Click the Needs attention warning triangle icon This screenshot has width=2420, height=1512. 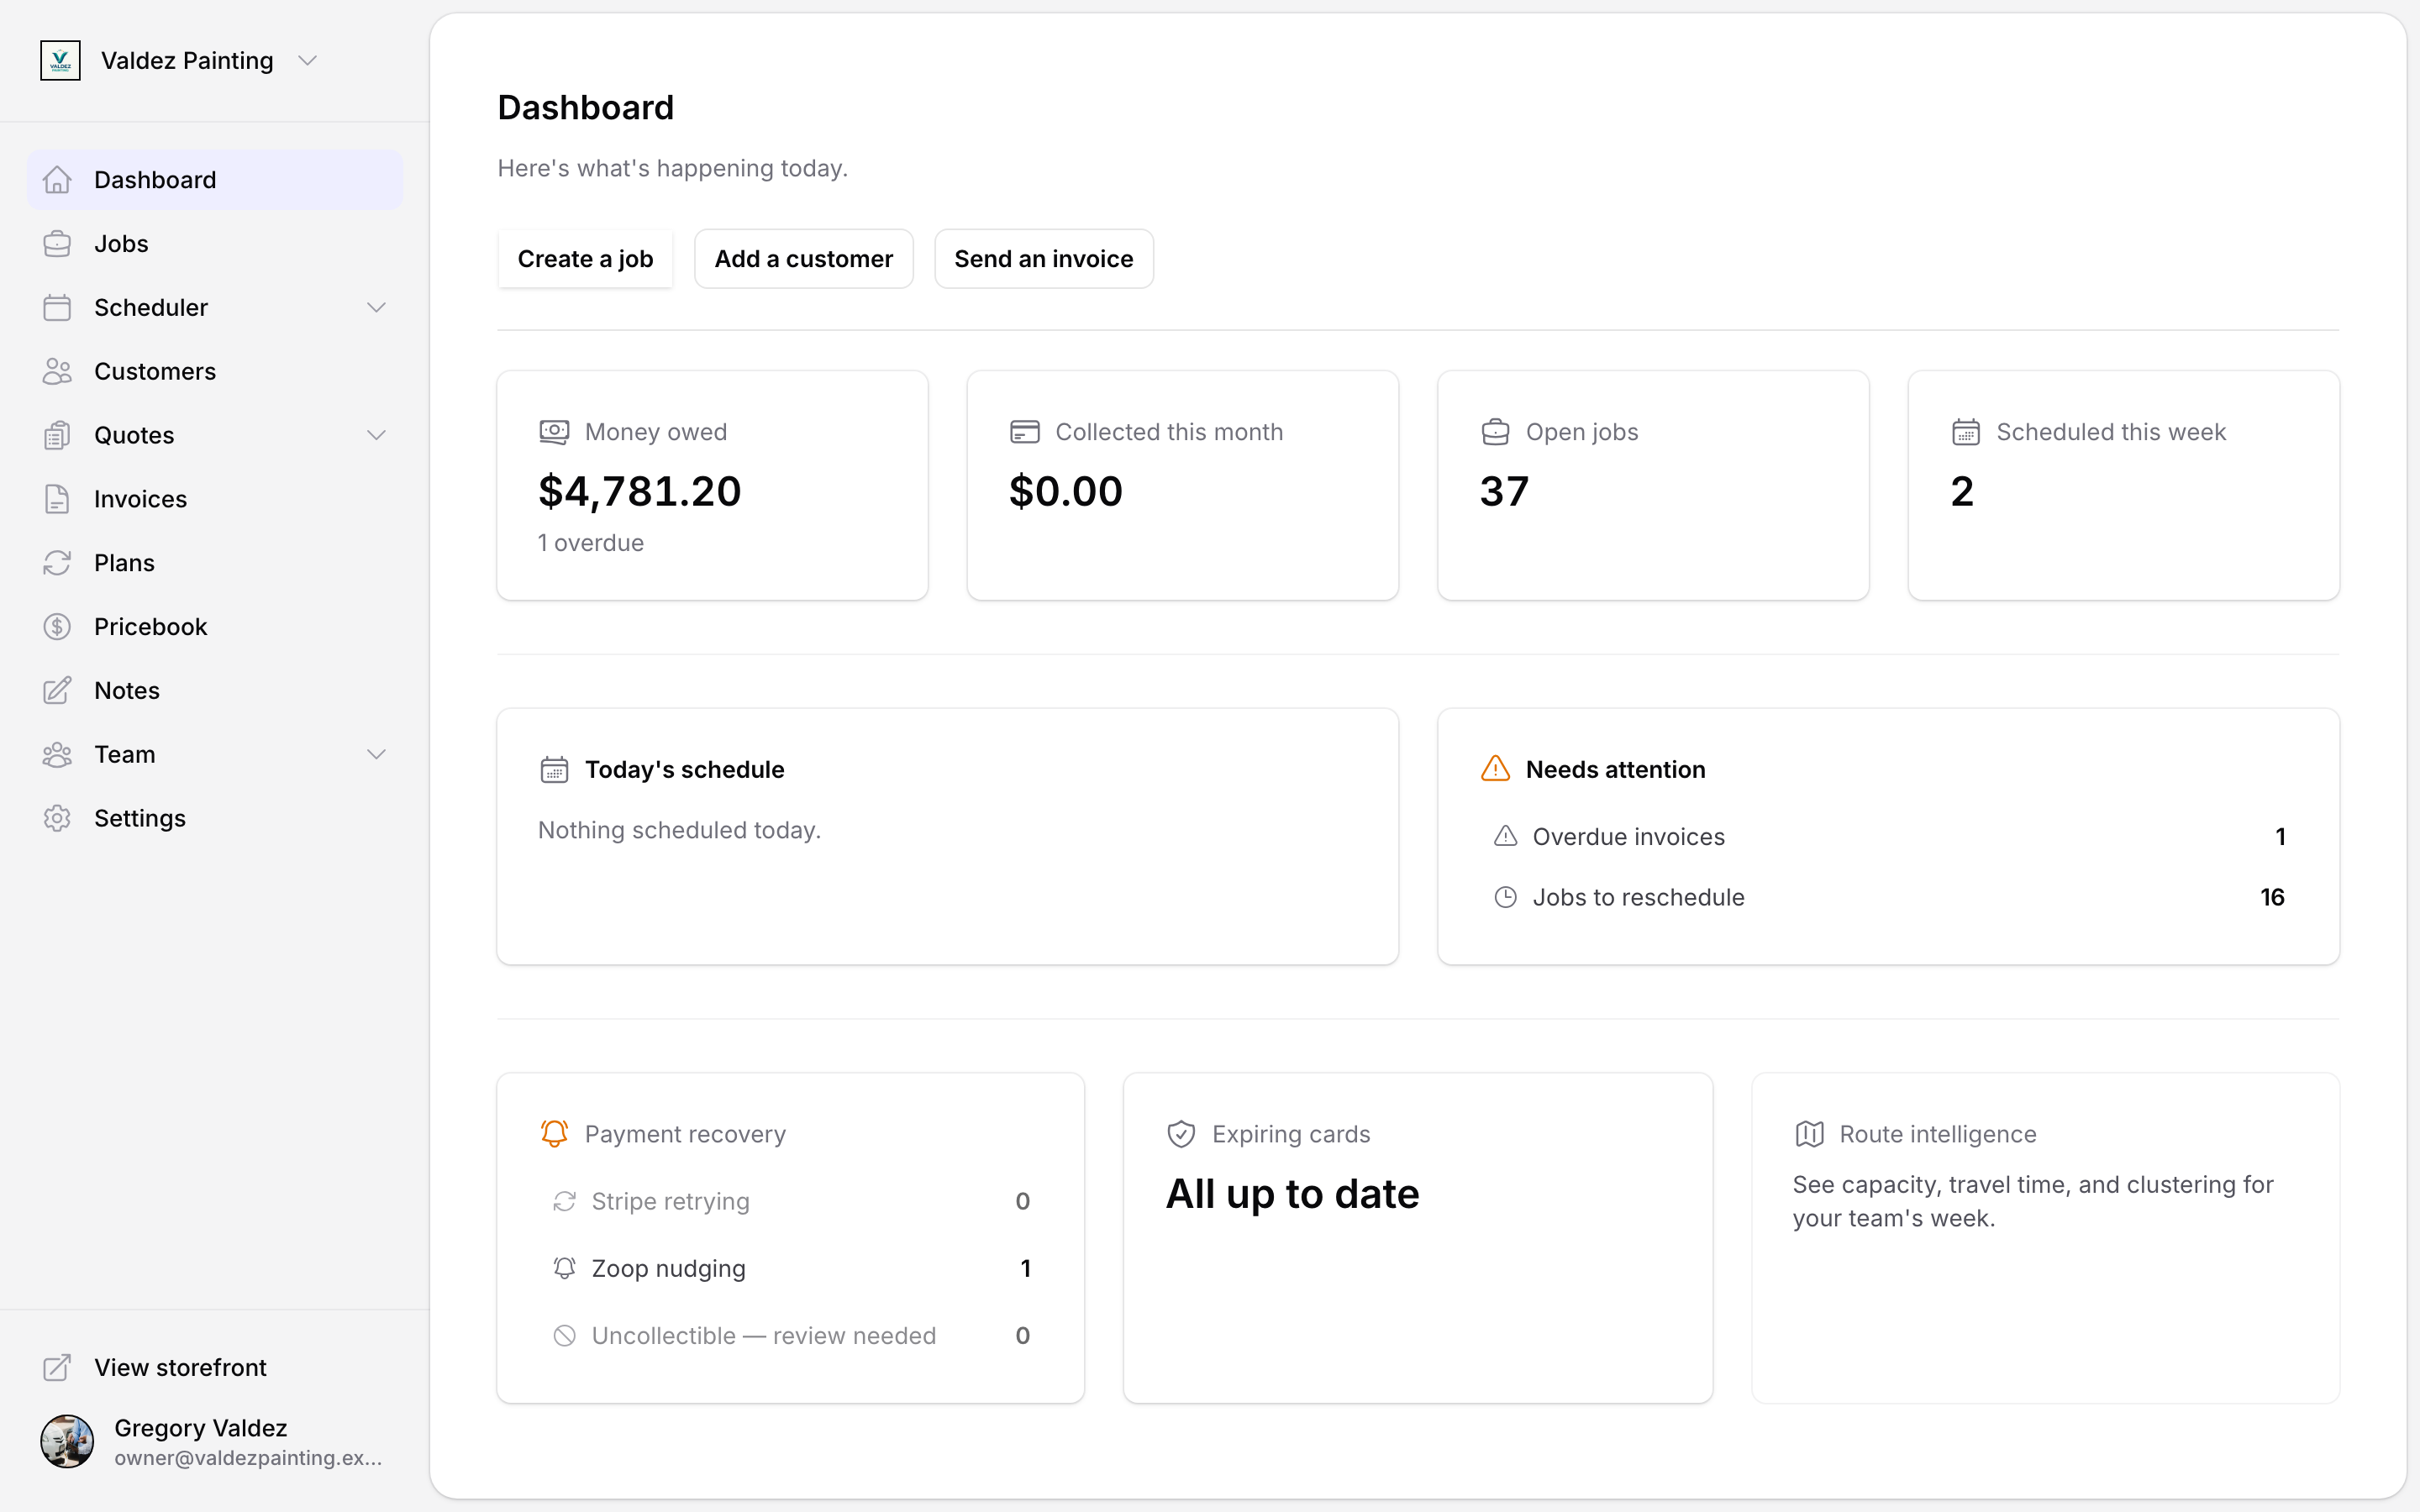point(1495,769)
